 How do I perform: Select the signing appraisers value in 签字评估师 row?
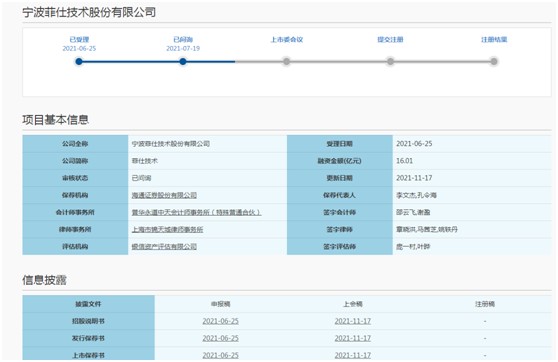click(413, 246)
